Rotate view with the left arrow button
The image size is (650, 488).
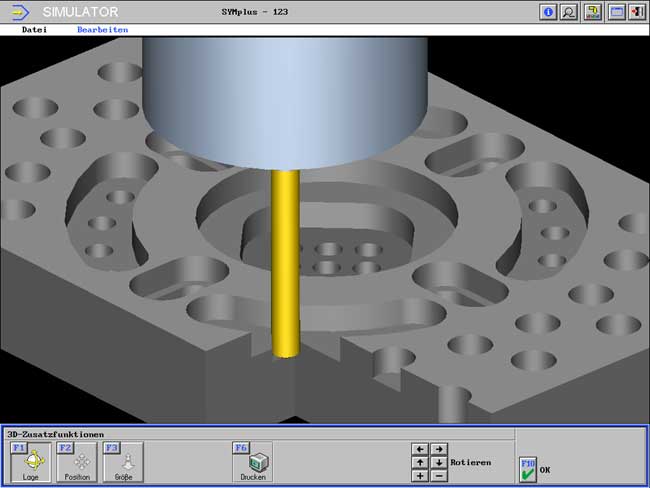tap(420, 450)
